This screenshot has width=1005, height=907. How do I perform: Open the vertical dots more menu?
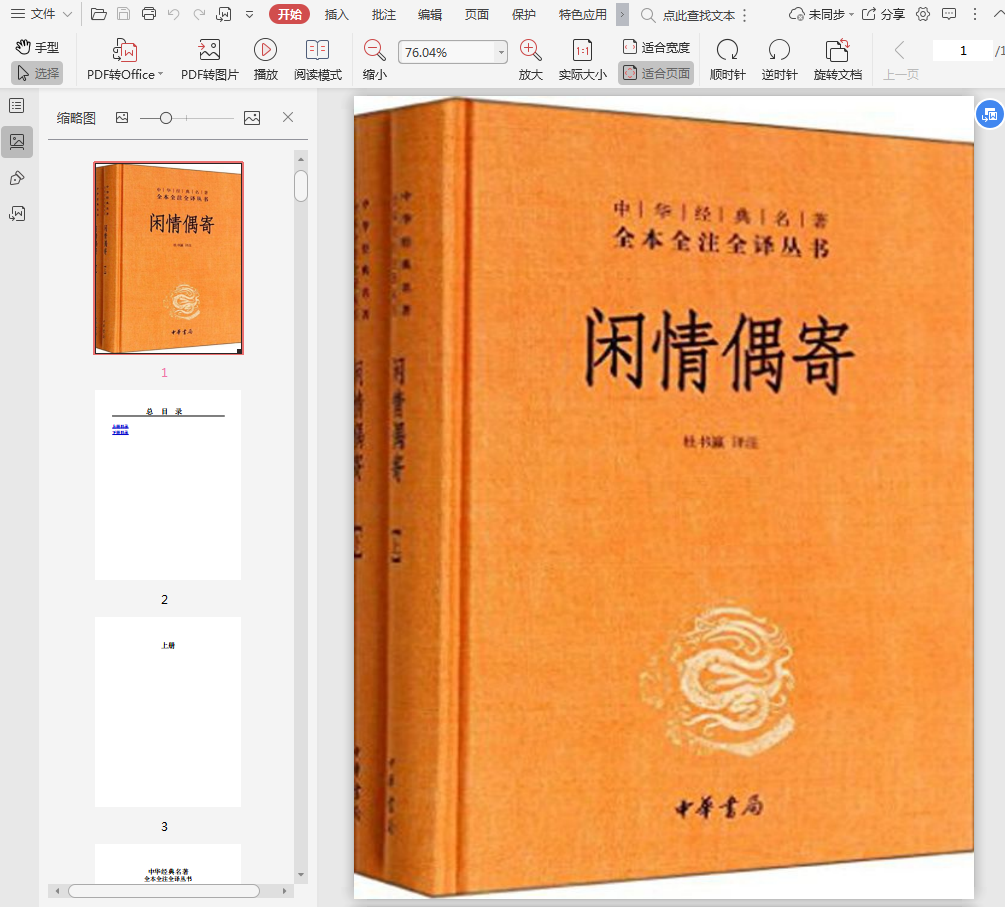point(975,14)
